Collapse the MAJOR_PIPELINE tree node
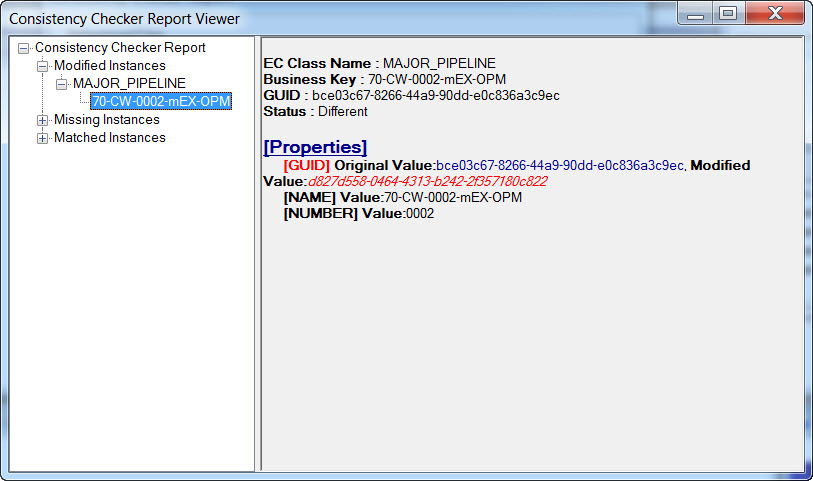The width and height of the screenshot is (813, 481). 62,84
